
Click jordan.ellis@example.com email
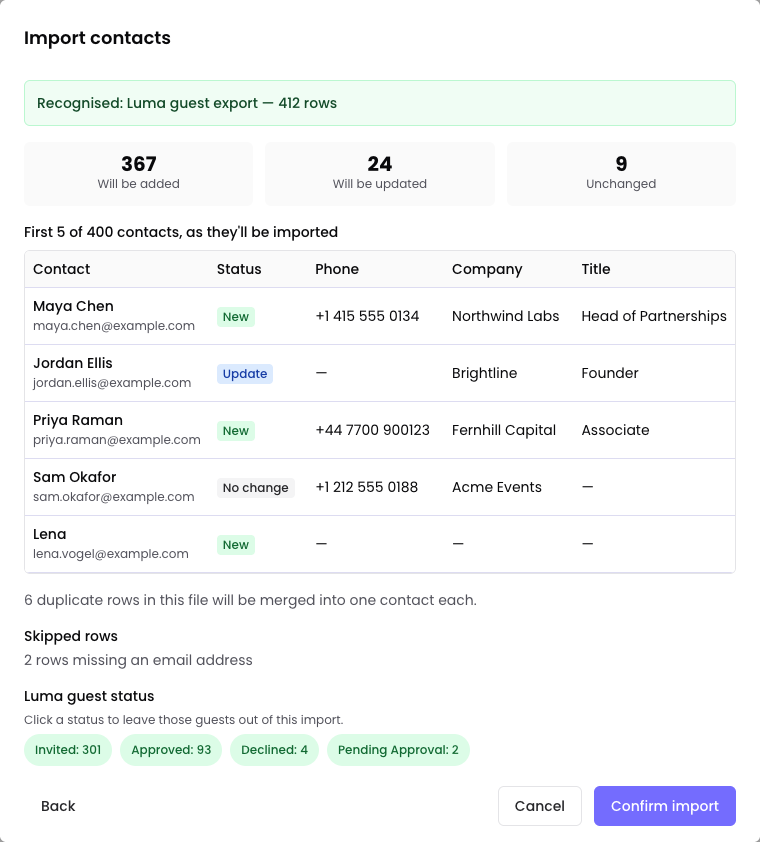[x=112, y=383]
